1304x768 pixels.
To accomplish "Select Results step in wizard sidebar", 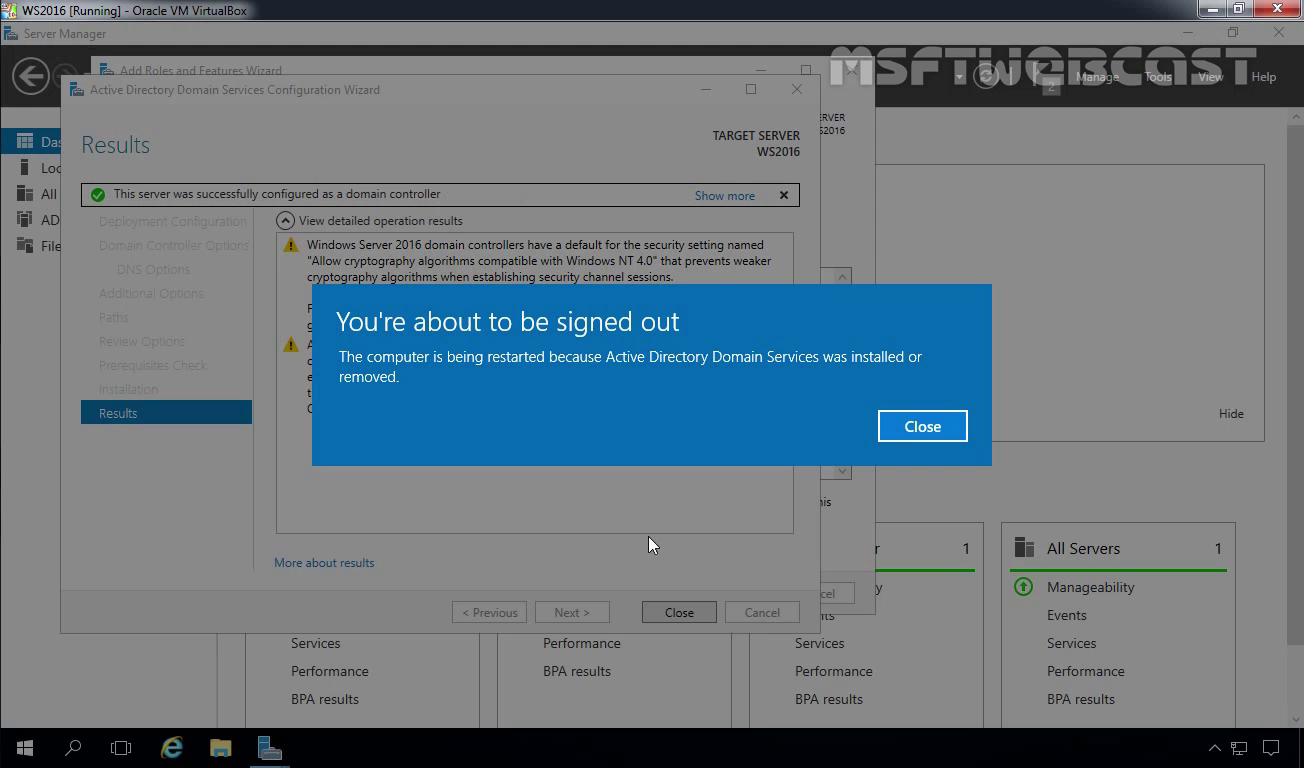I will tap(166, 412).
